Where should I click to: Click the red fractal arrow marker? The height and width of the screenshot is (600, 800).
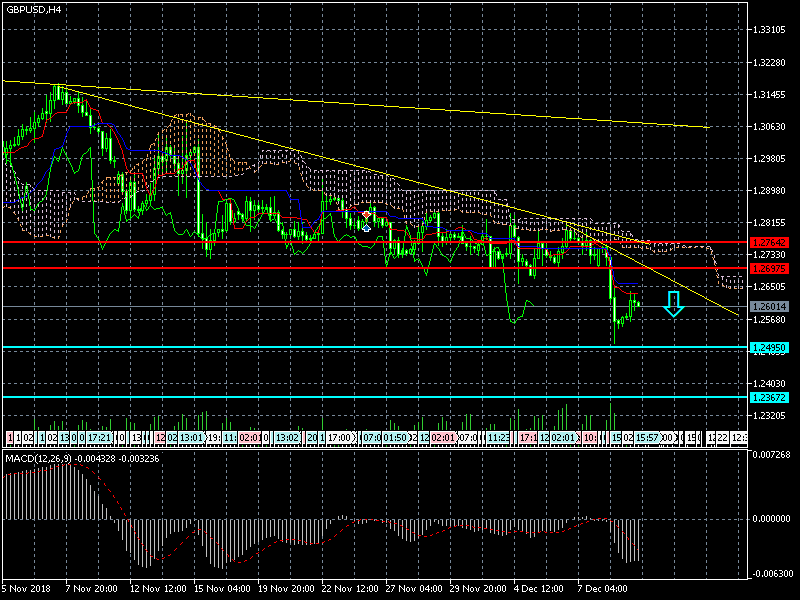tap(367, 215)
